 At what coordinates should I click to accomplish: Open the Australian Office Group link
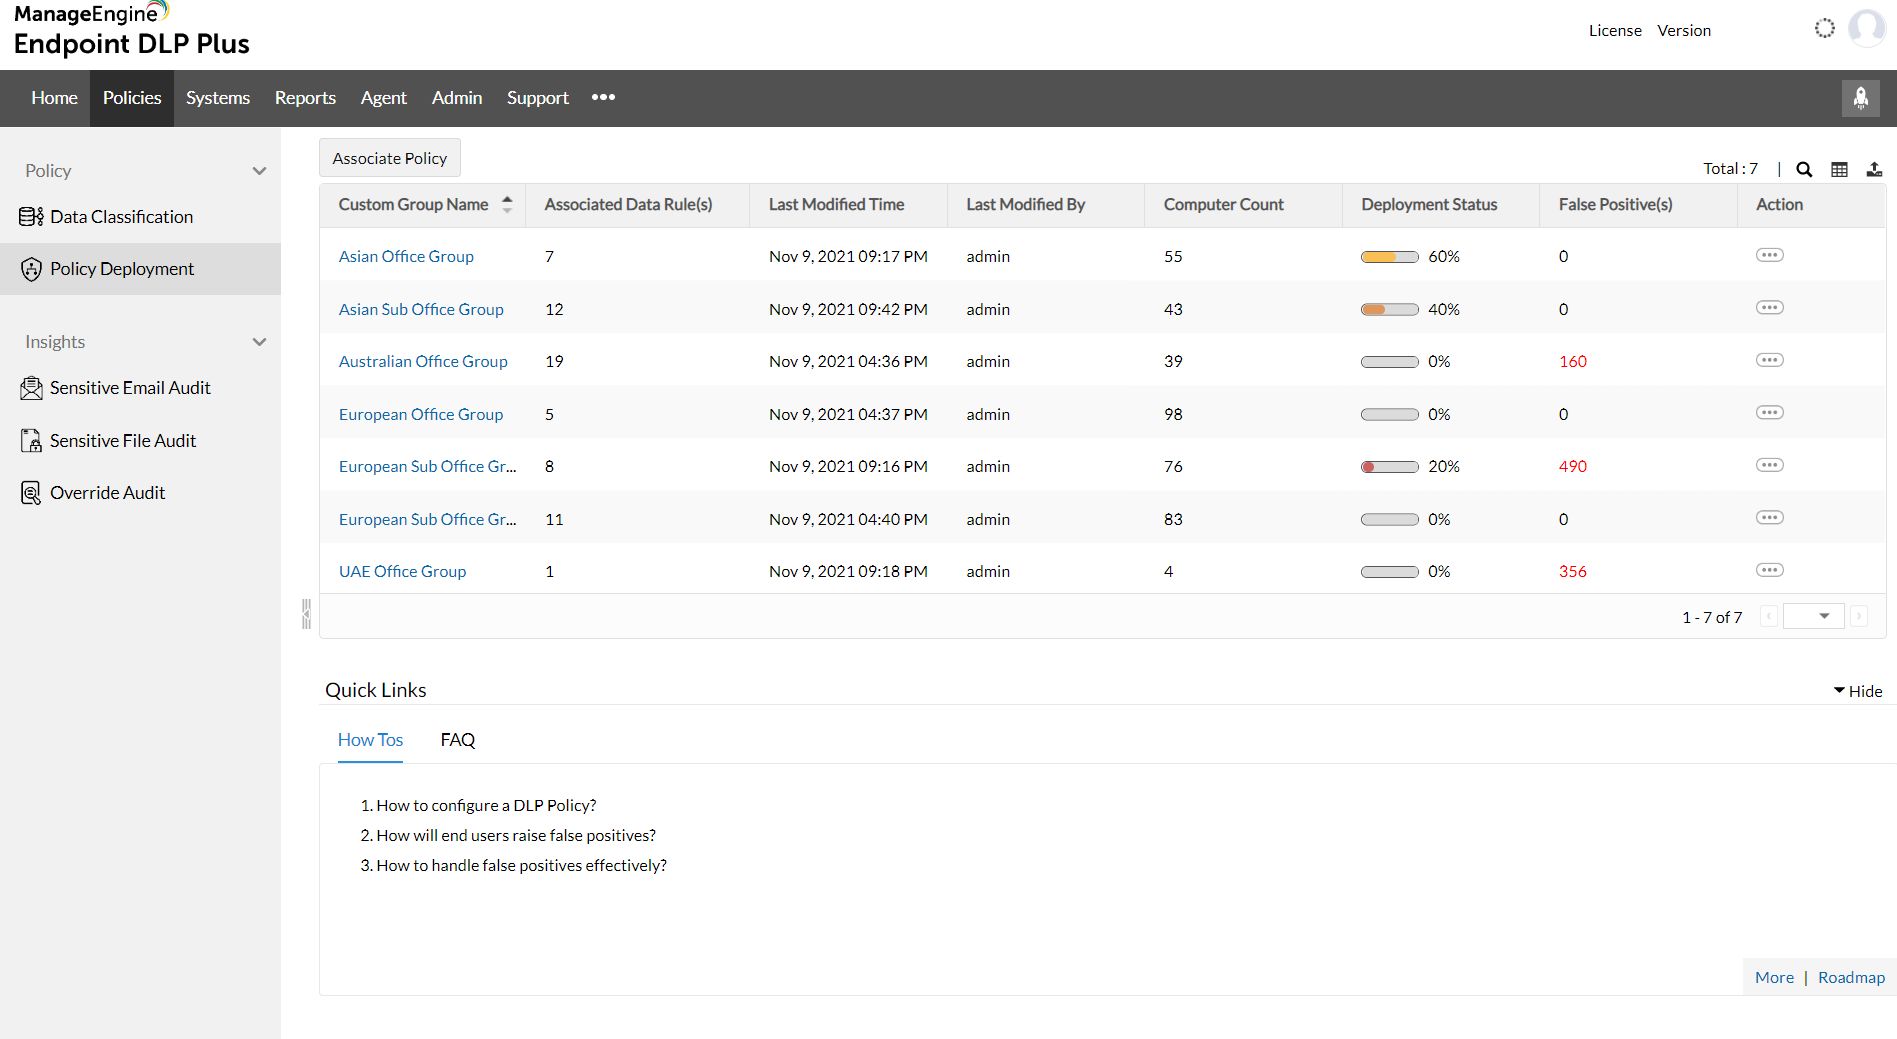(423, 361)
